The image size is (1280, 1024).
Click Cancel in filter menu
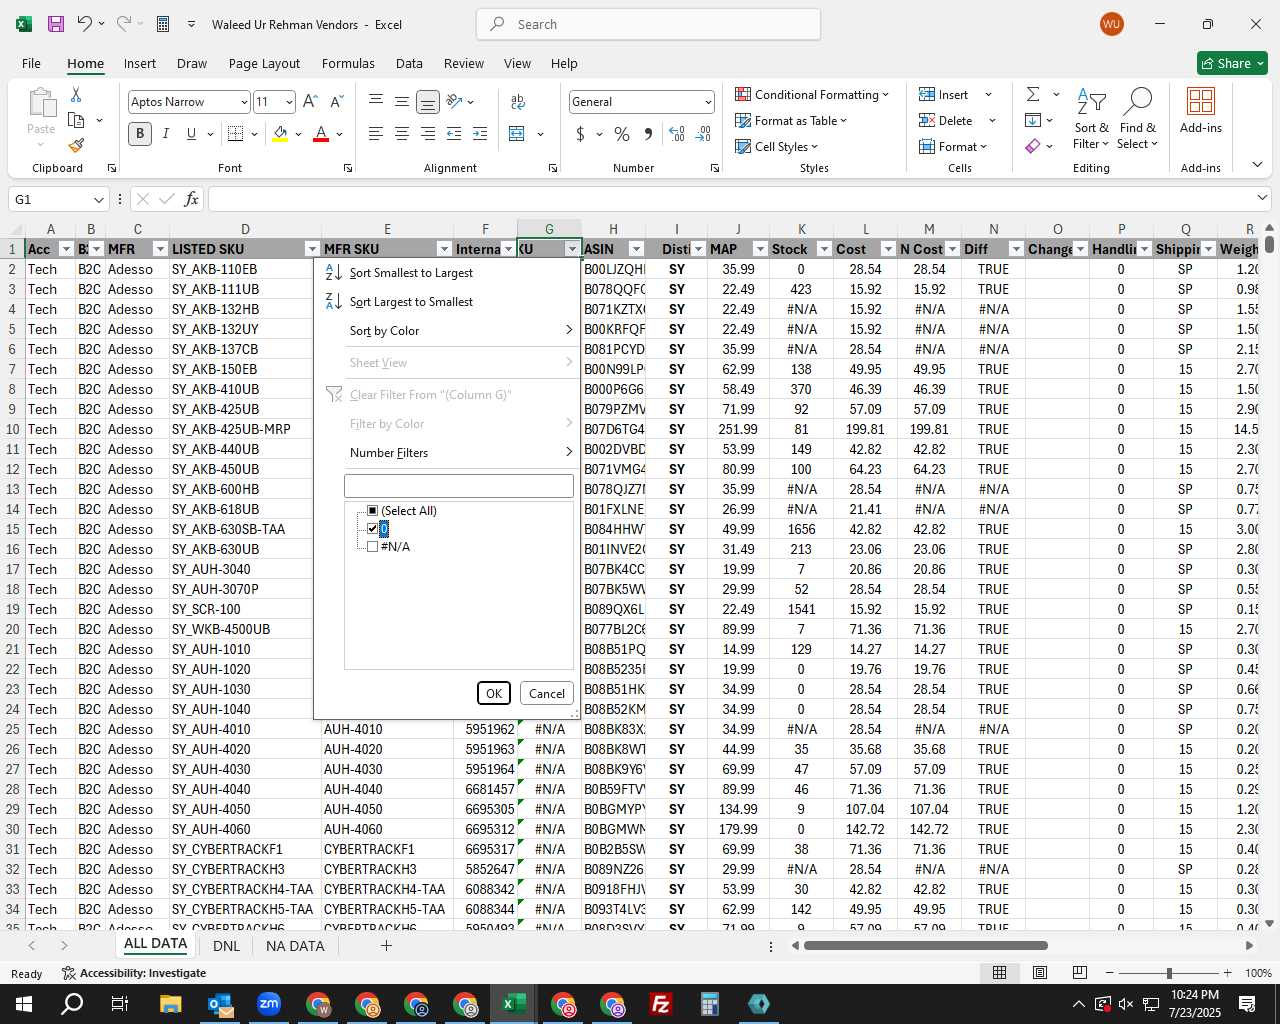click(547, 693)
